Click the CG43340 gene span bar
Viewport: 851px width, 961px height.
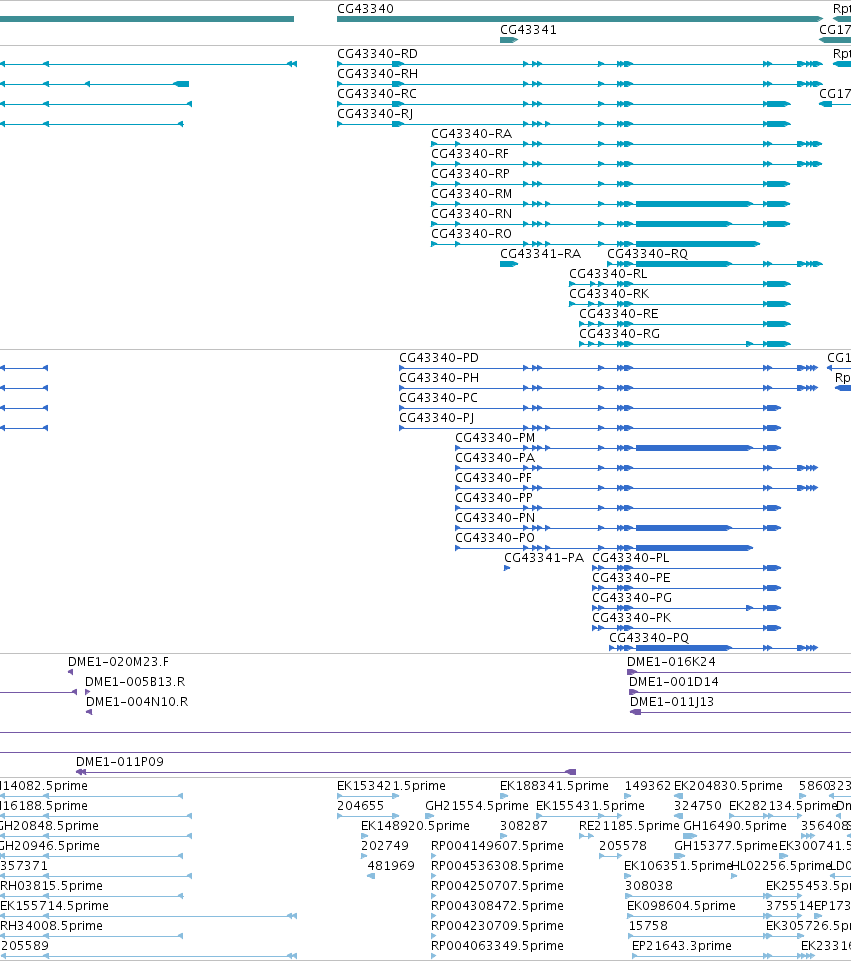click(580, 19)
